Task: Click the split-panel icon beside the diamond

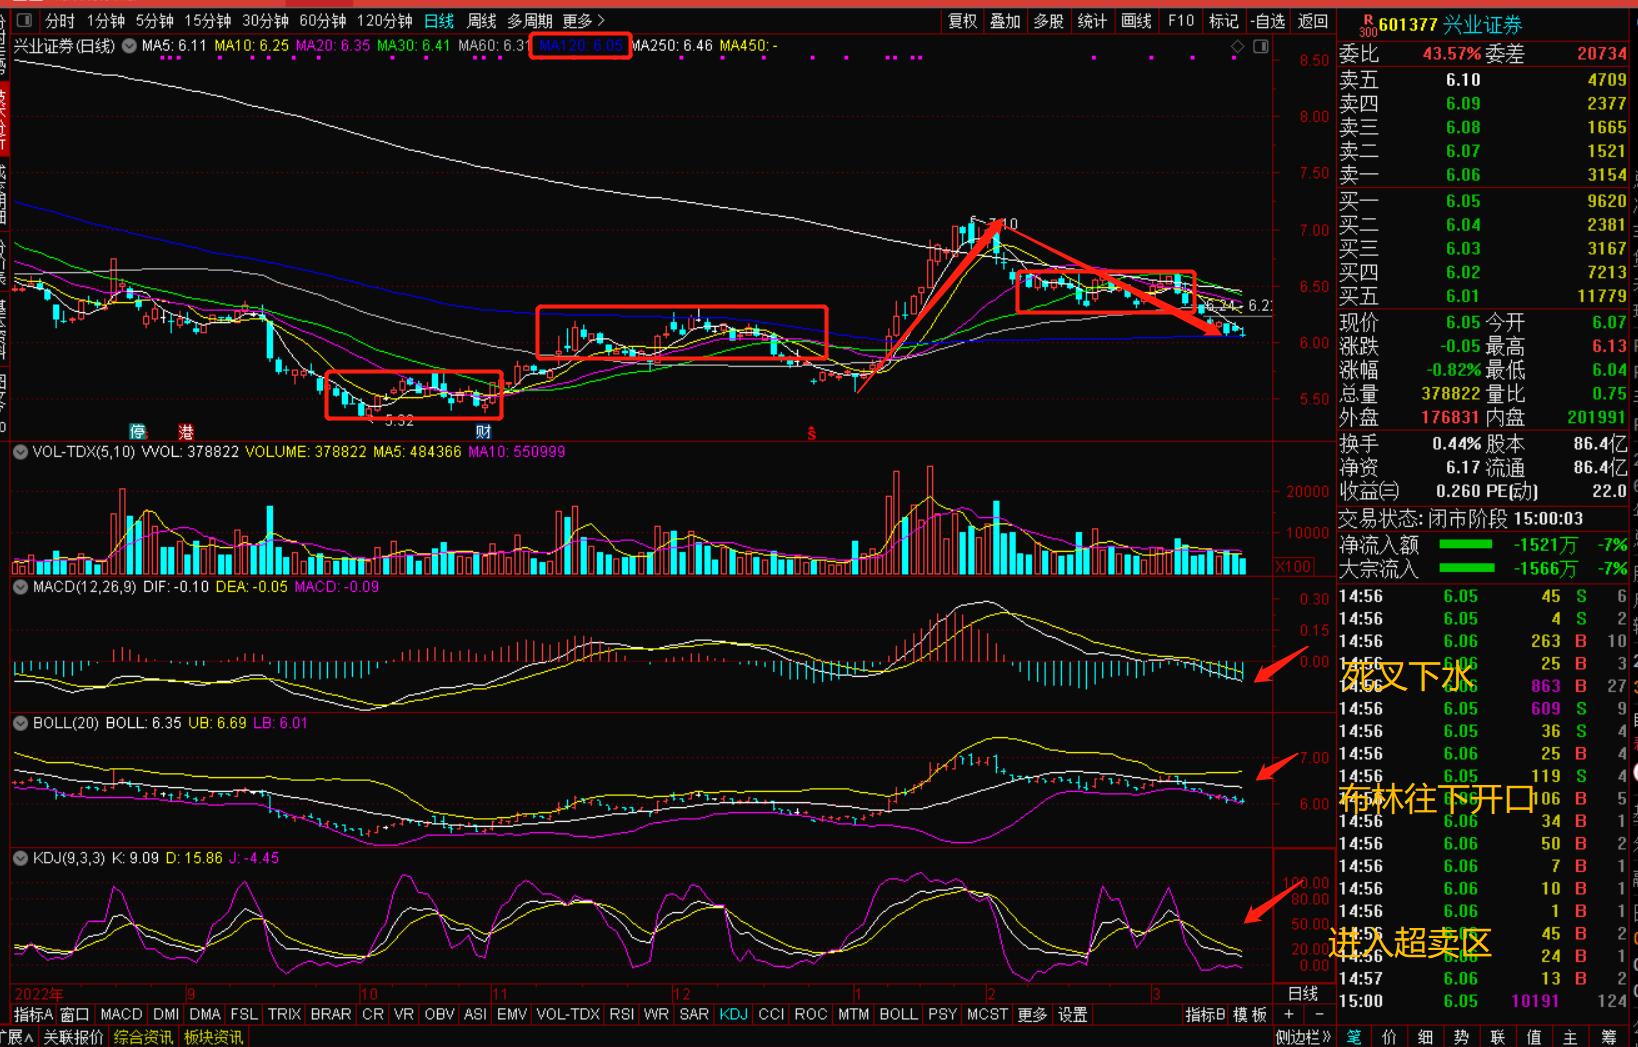Action: [x=1260, y=47]
